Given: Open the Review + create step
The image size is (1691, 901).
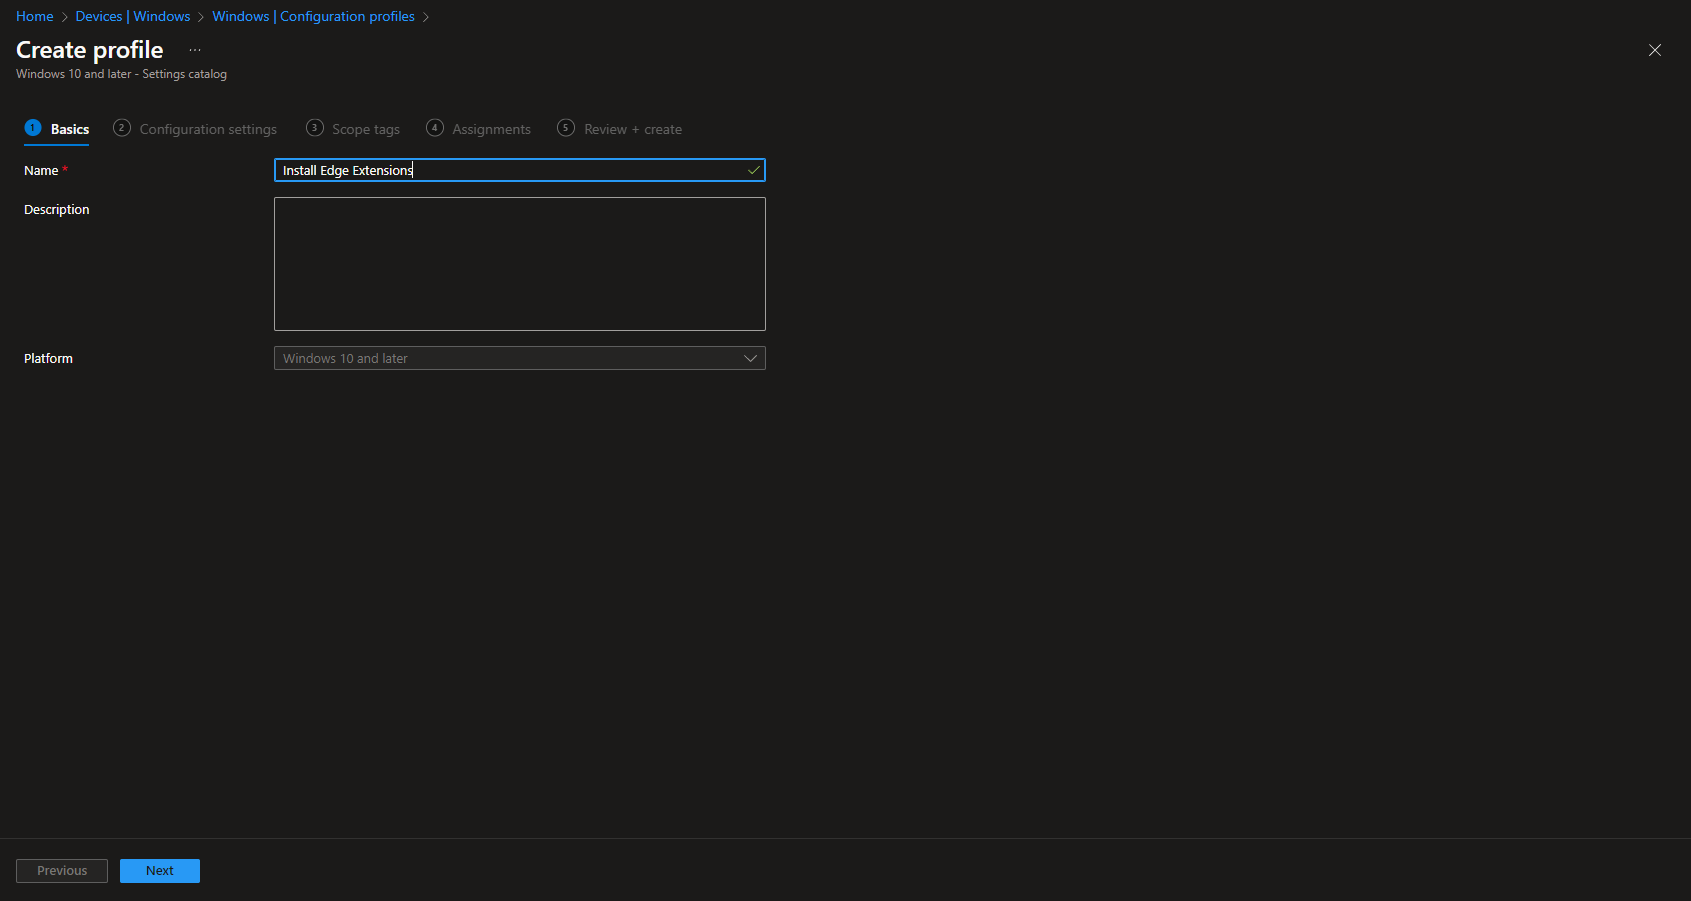Looking at the screenshot, I should [x=633, y=128].
